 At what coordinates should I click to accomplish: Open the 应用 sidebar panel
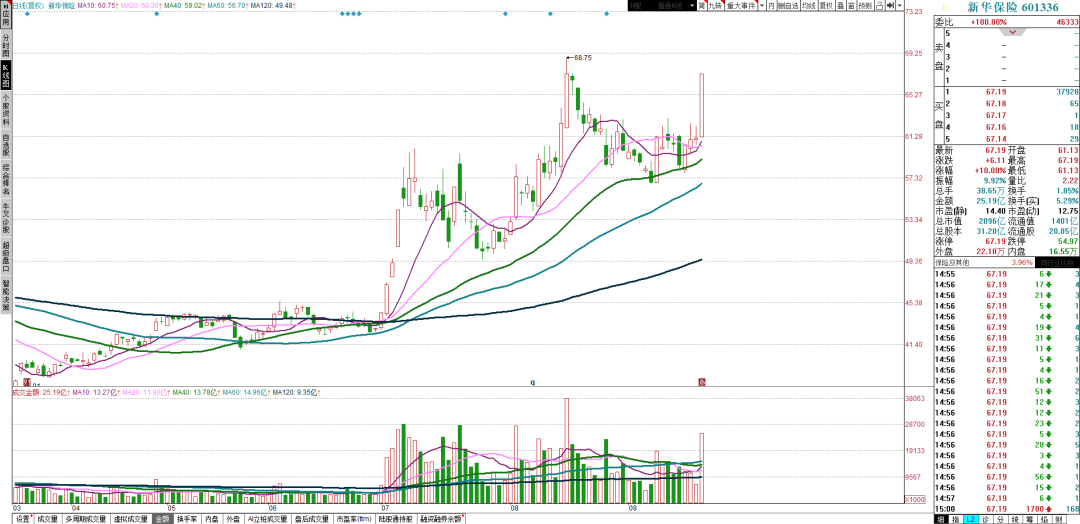coord(6,13)
